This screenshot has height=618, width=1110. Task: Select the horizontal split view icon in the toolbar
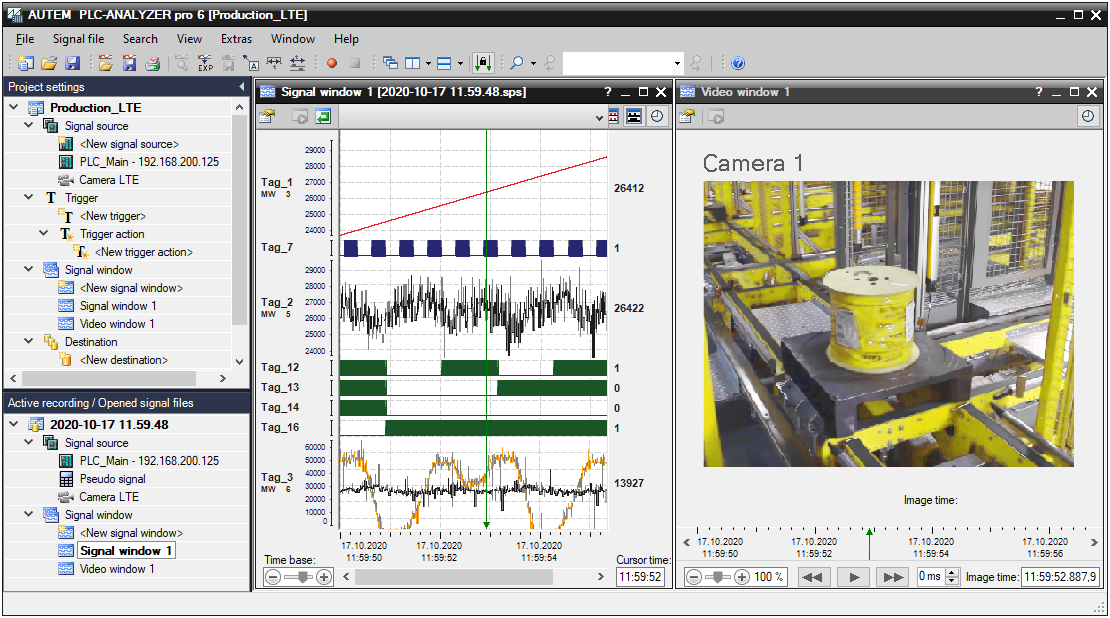coord(444,63)
